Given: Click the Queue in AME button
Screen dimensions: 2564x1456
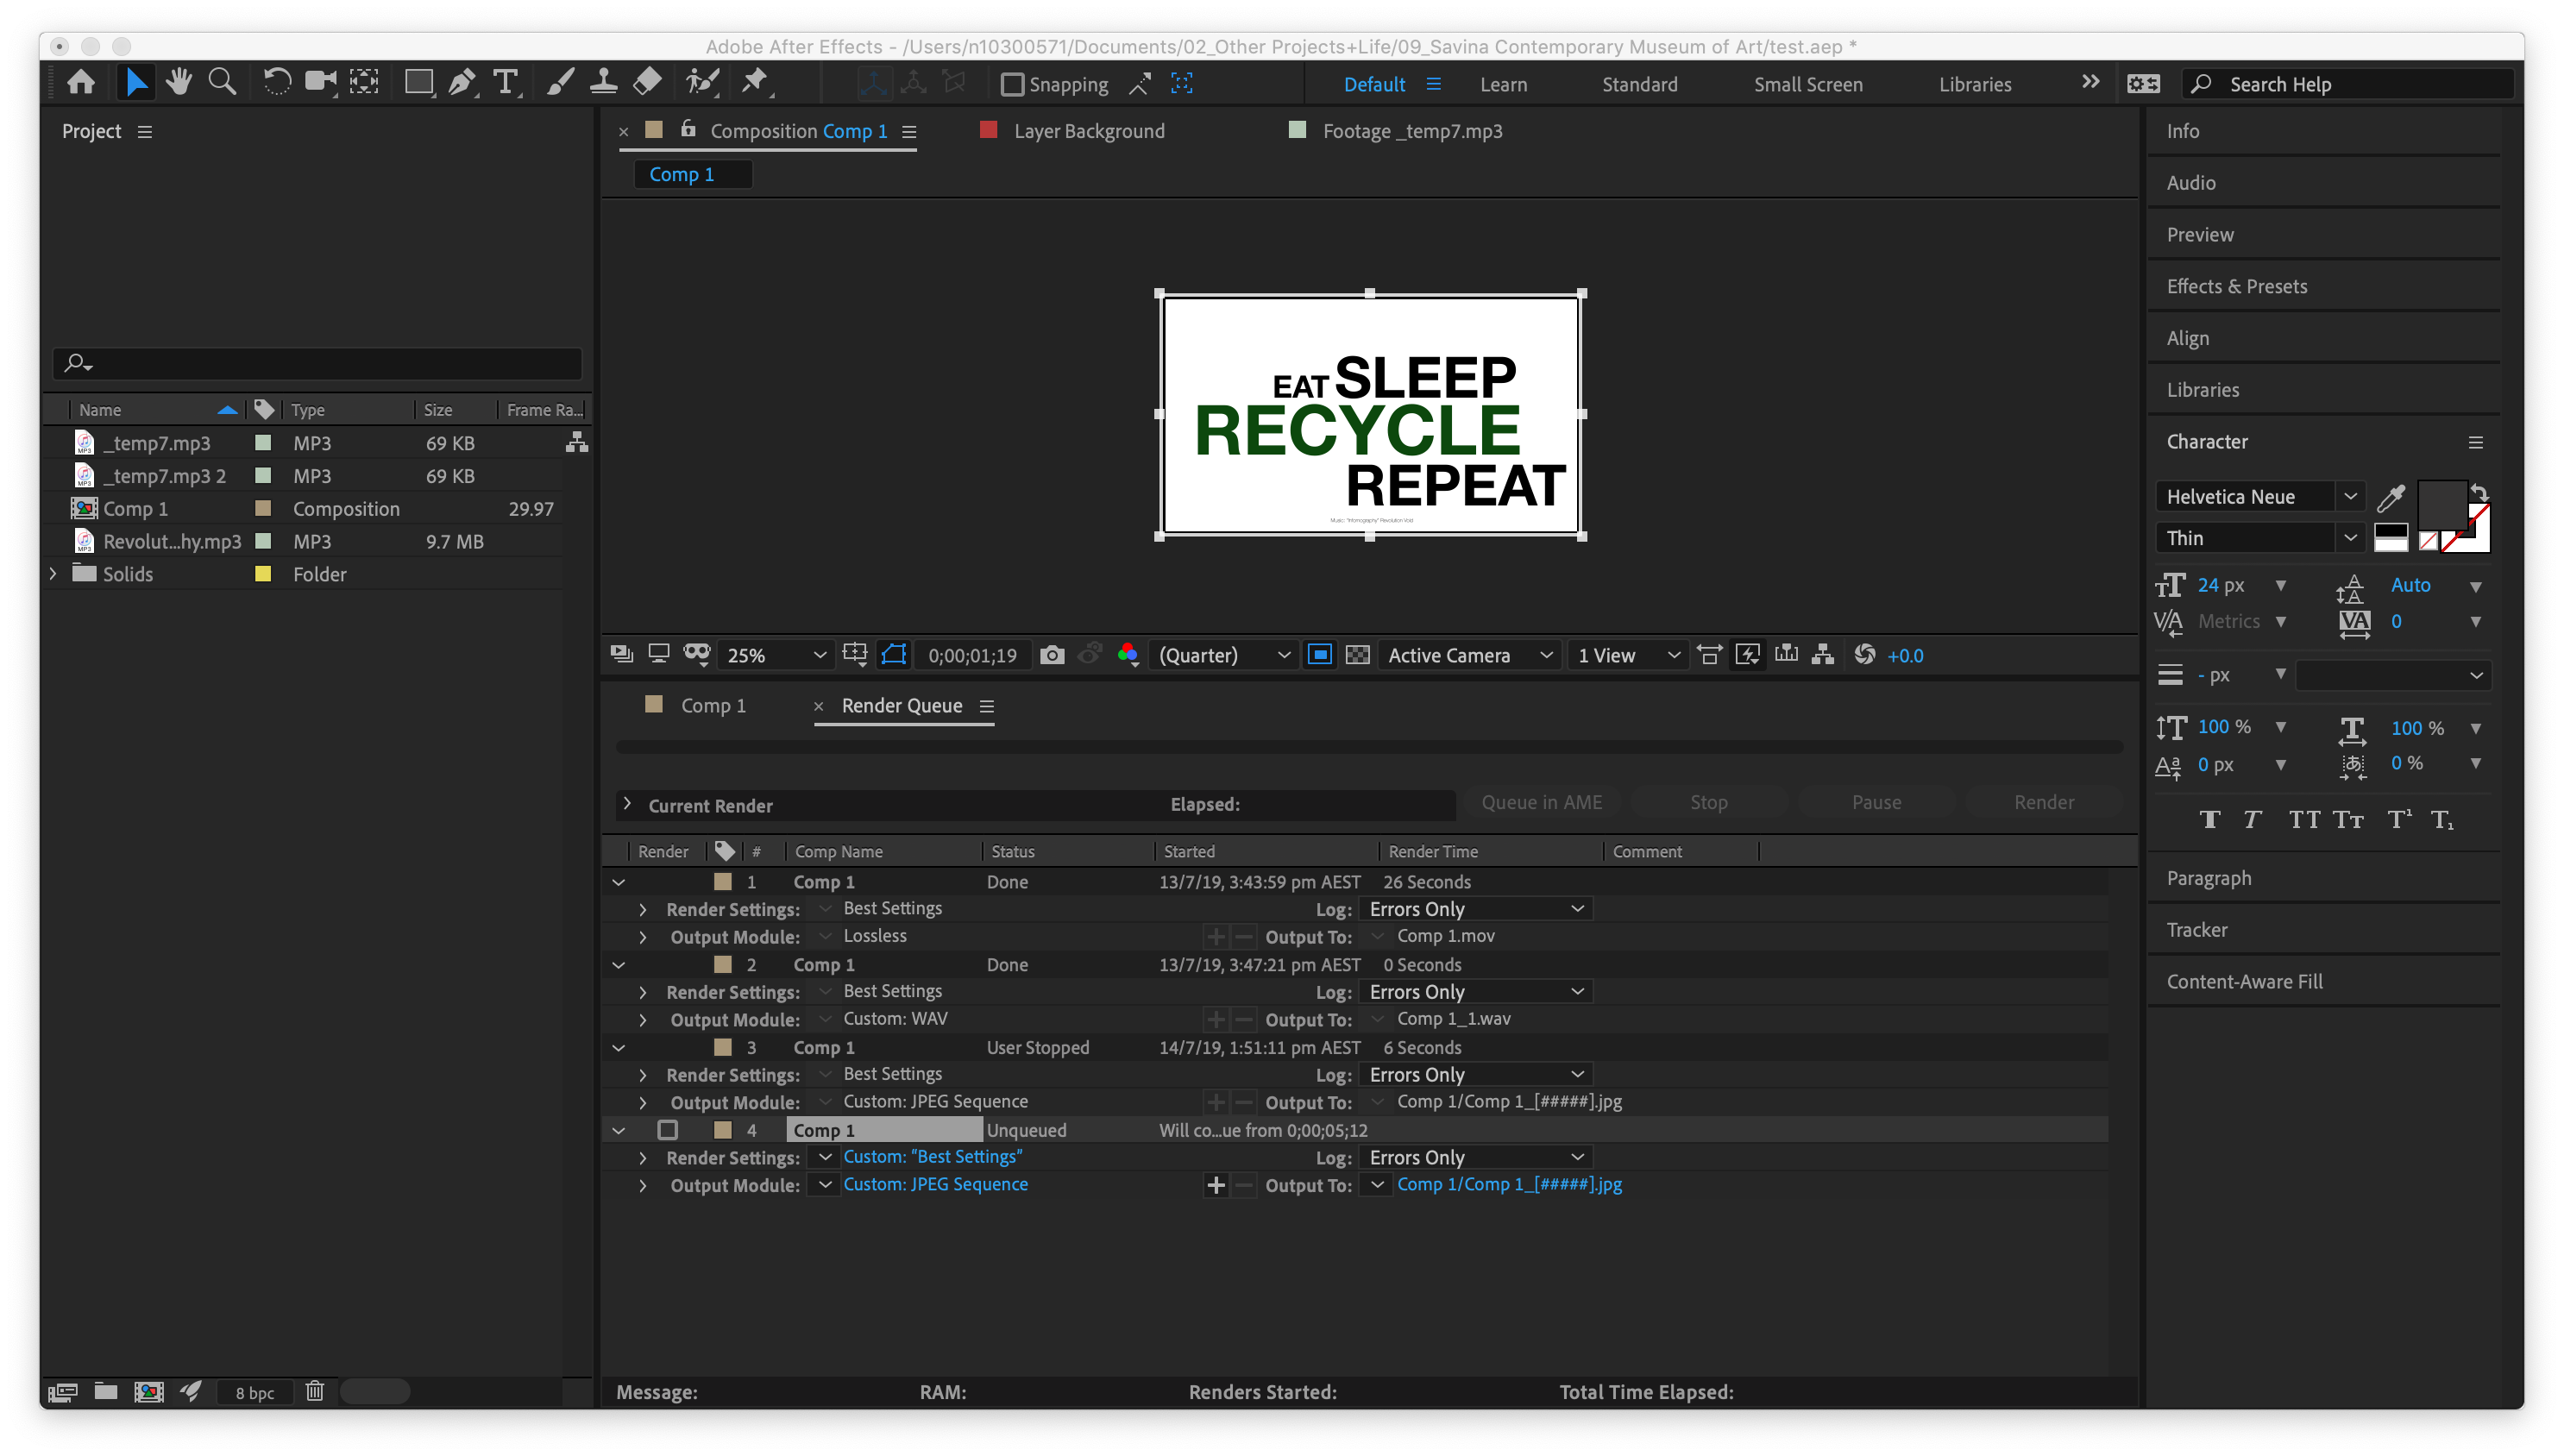Looking at the screenshot, I should (1541, 802).
